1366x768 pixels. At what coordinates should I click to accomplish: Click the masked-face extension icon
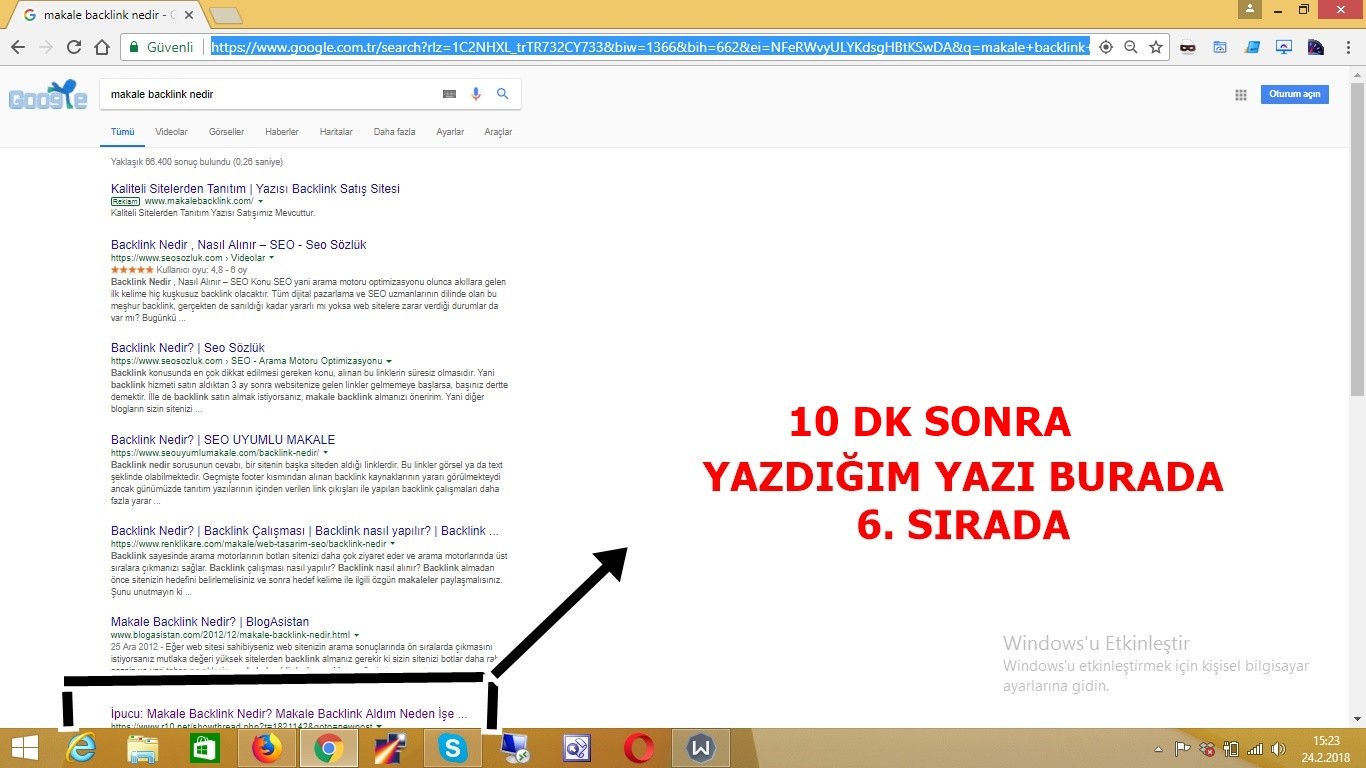(1187, 47)
